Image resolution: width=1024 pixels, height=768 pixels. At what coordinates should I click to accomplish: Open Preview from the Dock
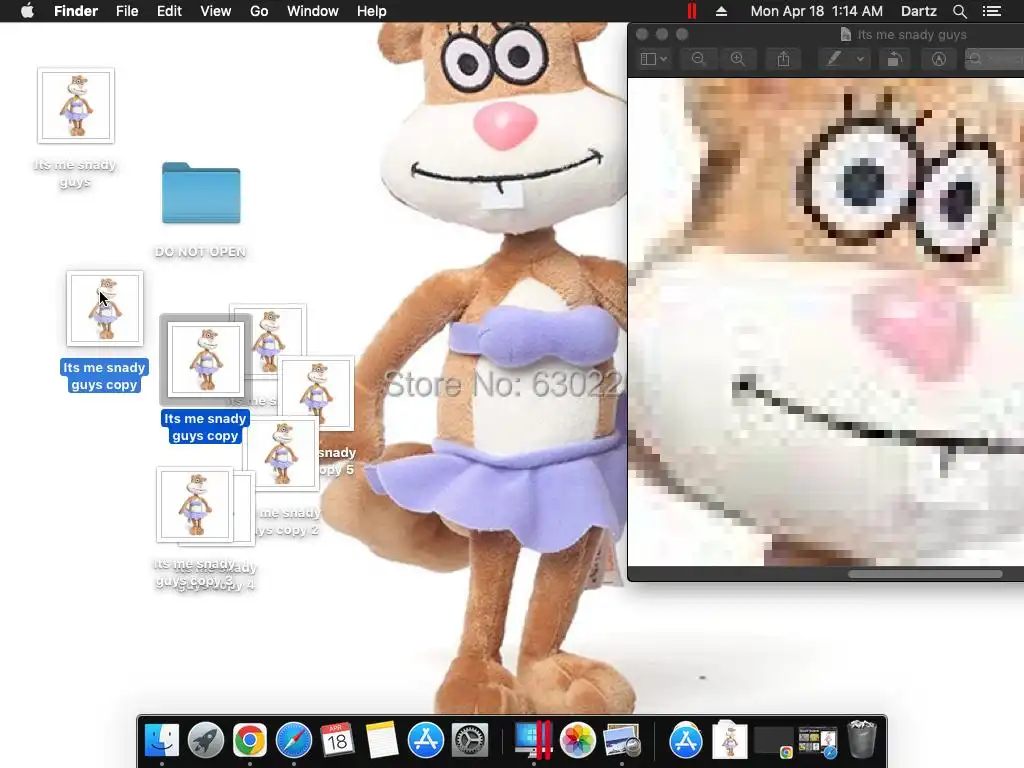(622, 740)
